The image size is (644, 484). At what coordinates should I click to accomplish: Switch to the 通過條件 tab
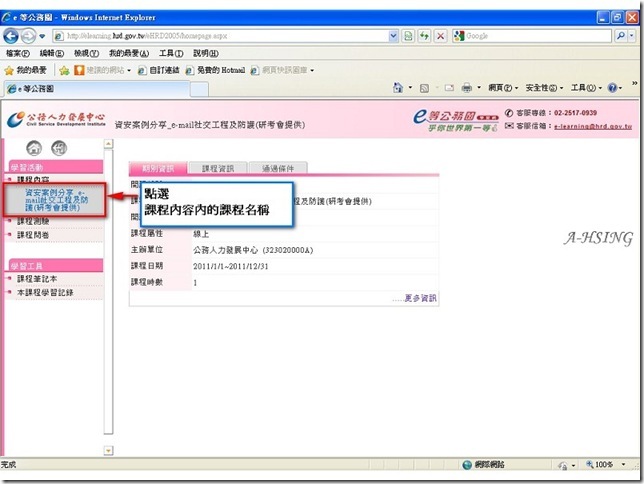click(278, 168)
